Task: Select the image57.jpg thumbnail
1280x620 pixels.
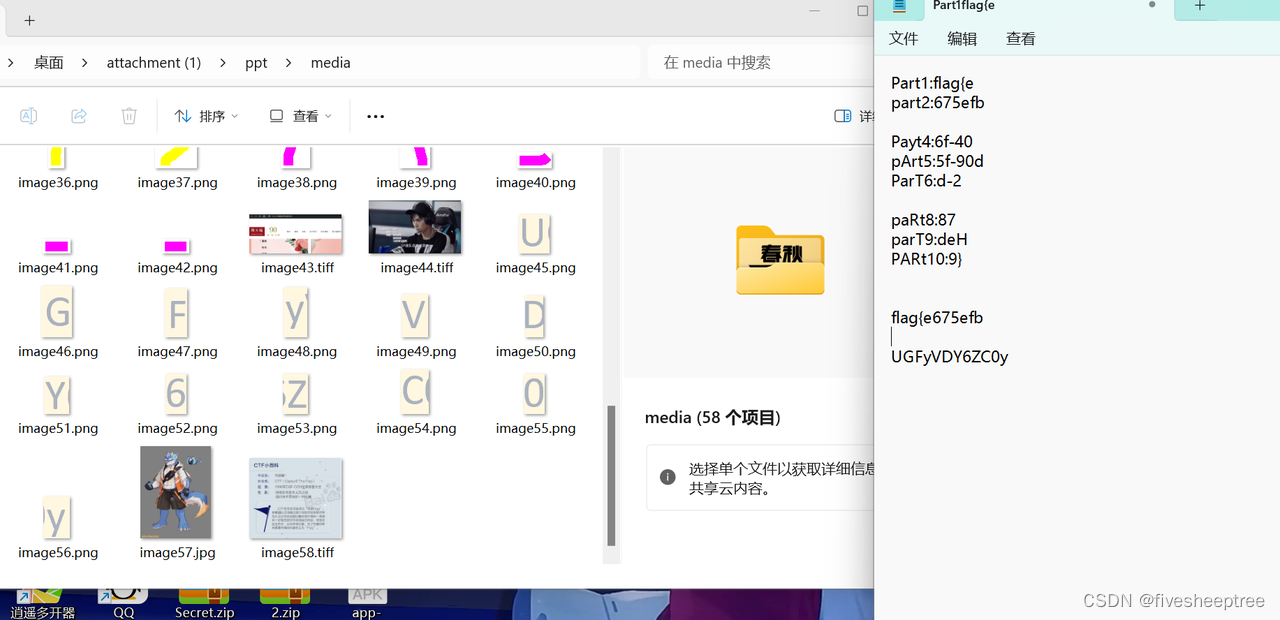Action: coord(176,492)
